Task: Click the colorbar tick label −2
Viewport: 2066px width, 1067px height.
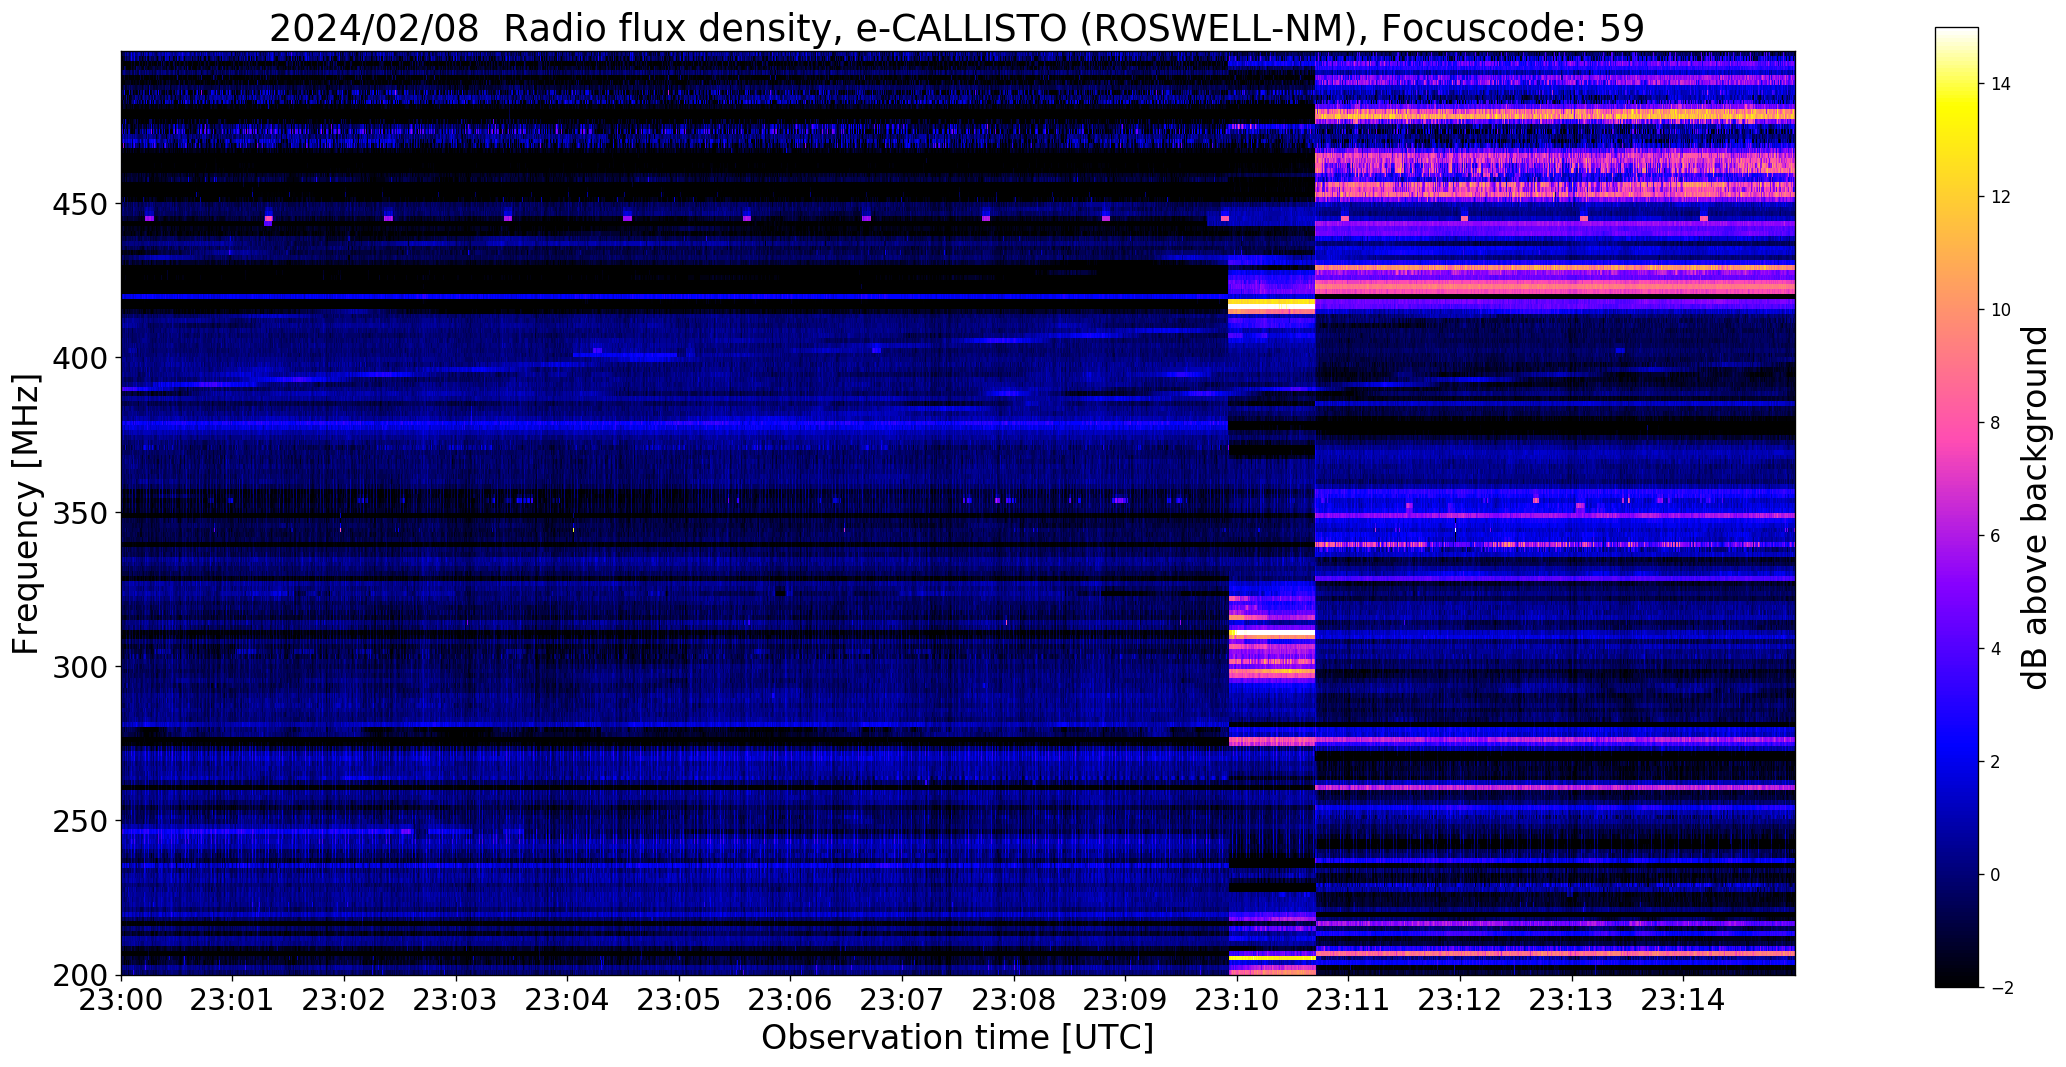Action: (x=2001, y=988)
